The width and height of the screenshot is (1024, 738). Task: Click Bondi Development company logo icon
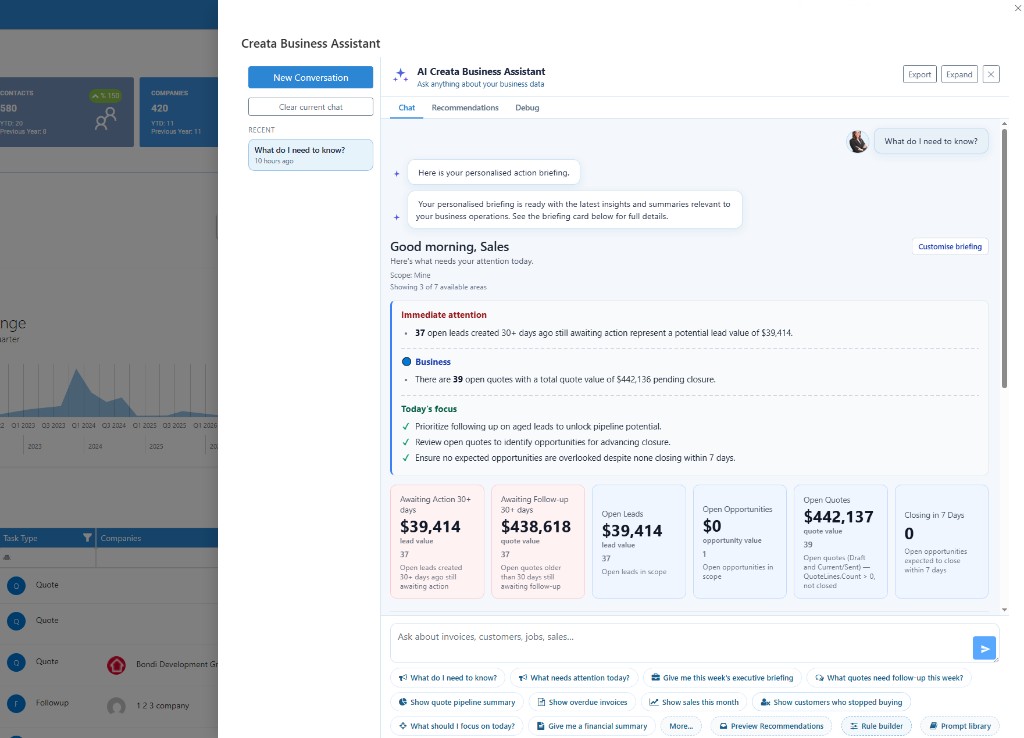(116, 665)
